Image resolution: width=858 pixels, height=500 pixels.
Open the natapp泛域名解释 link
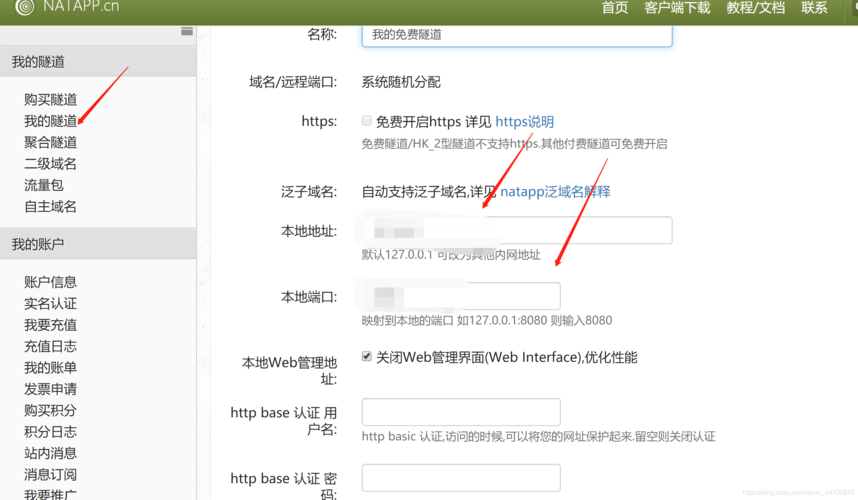555,192
